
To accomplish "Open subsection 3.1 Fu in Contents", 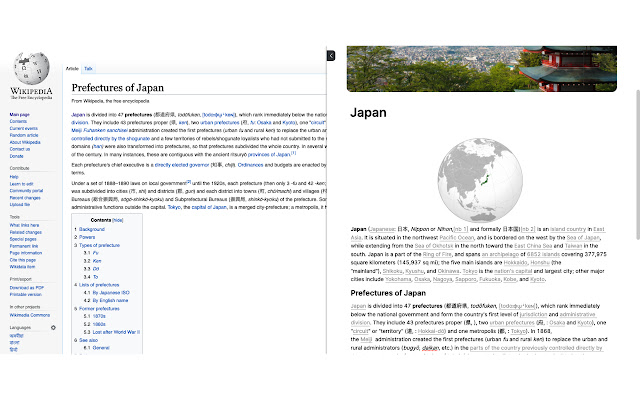I will pos(96,253).
